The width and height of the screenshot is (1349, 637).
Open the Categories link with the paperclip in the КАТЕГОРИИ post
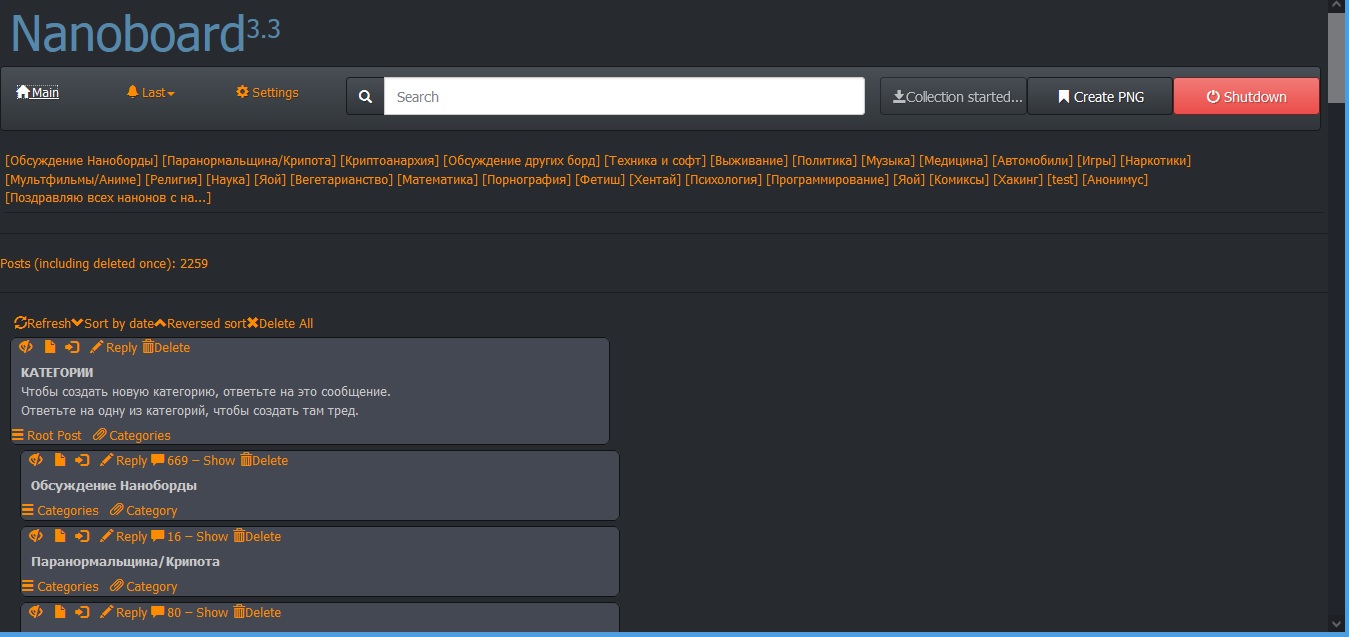click(132, 435)
